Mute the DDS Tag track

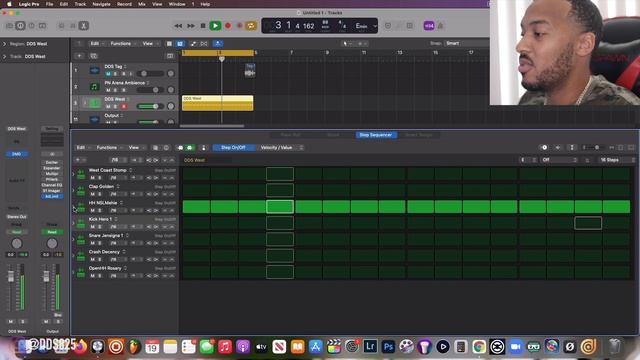[x=108, y=74]
